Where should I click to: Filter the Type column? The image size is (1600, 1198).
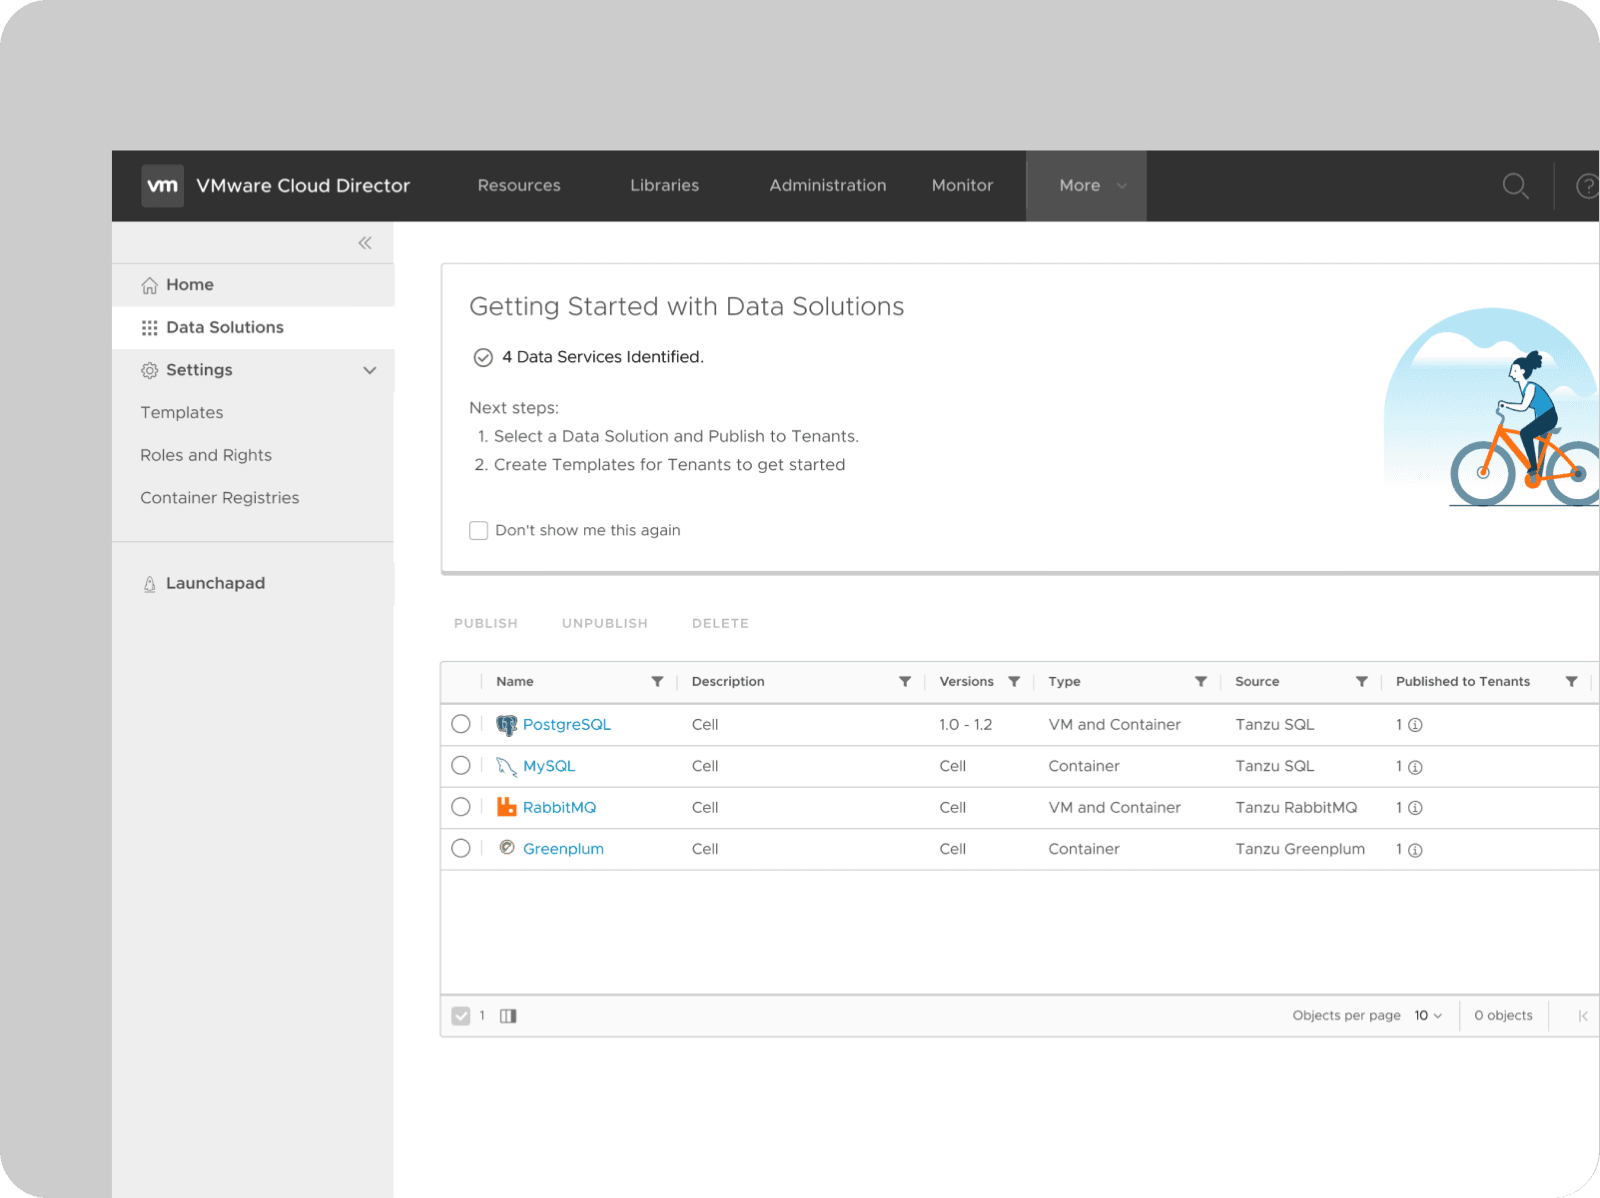(x=1201, y=682)
